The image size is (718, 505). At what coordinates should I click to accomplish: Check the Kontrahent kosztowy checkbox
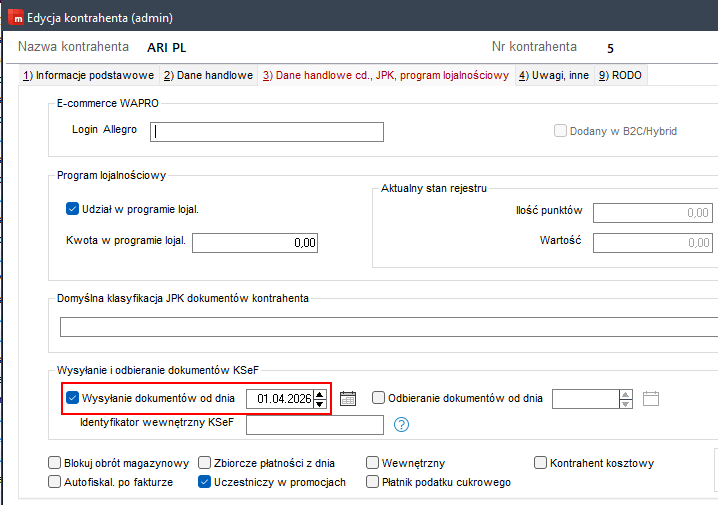(541, 463)
